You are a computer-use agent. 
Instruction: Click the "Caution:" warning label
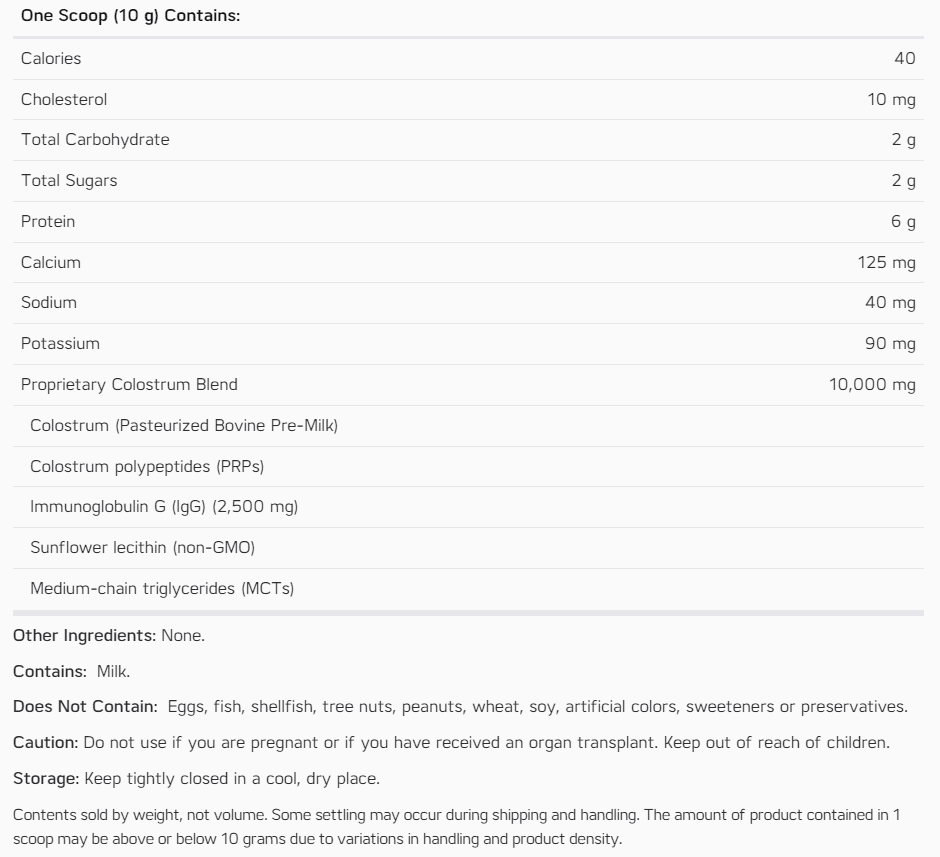45,743
